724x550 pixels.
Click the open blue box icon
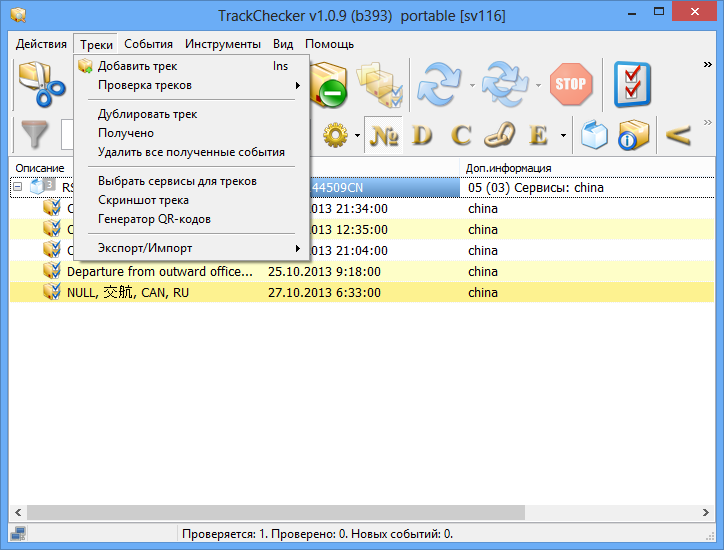[x=595, y=135]
